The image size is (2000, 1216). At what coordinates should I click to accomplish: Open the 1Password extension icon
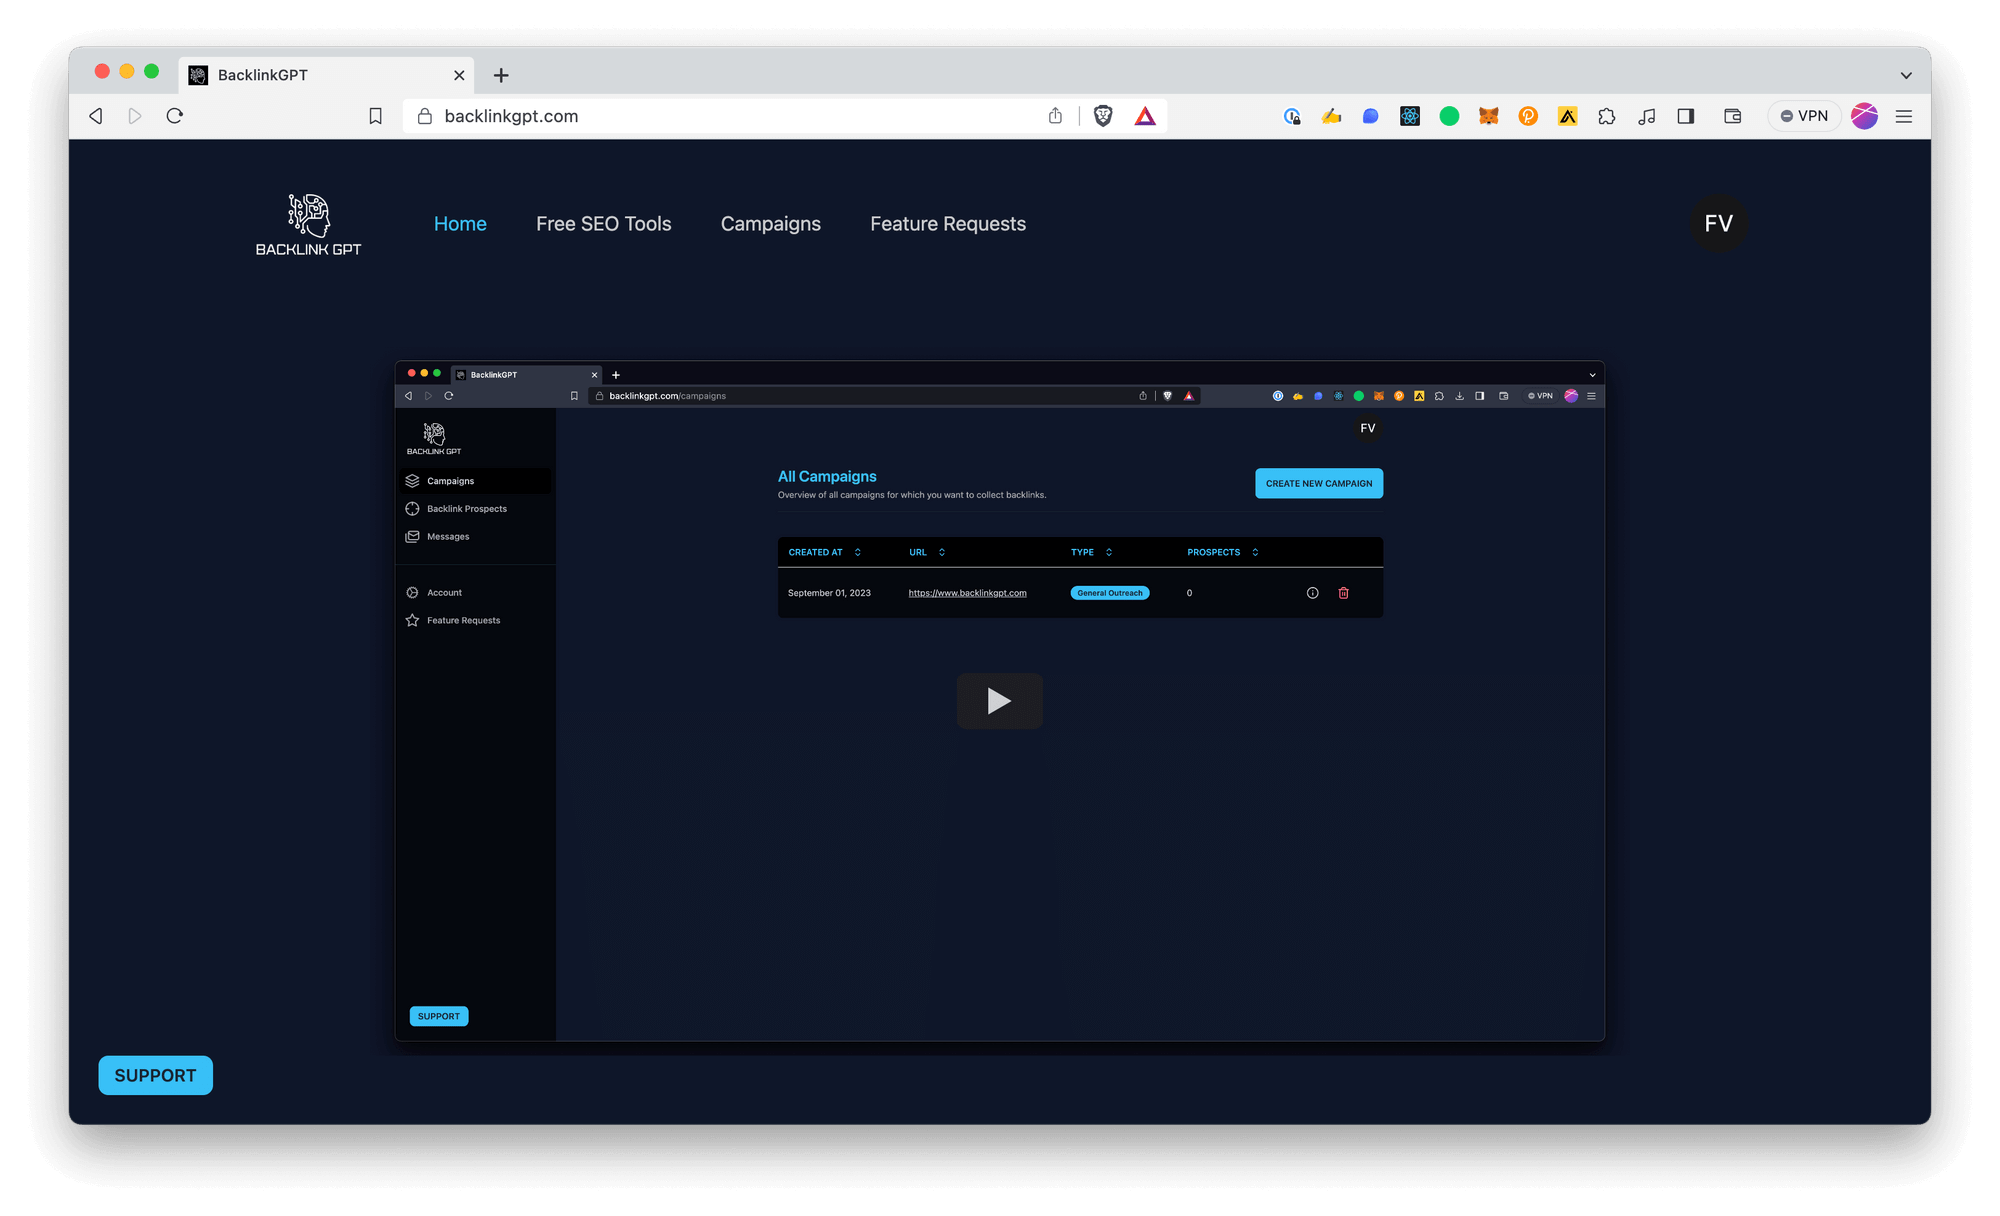click(1292, 116)
